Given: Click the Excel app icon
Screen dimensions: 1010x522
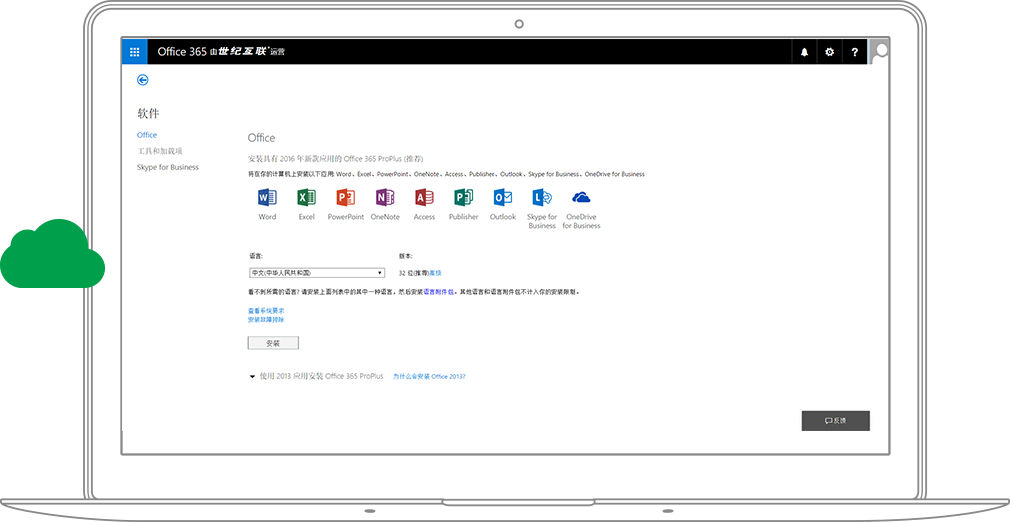Looking at the screenshot, I should click(306, 197).
